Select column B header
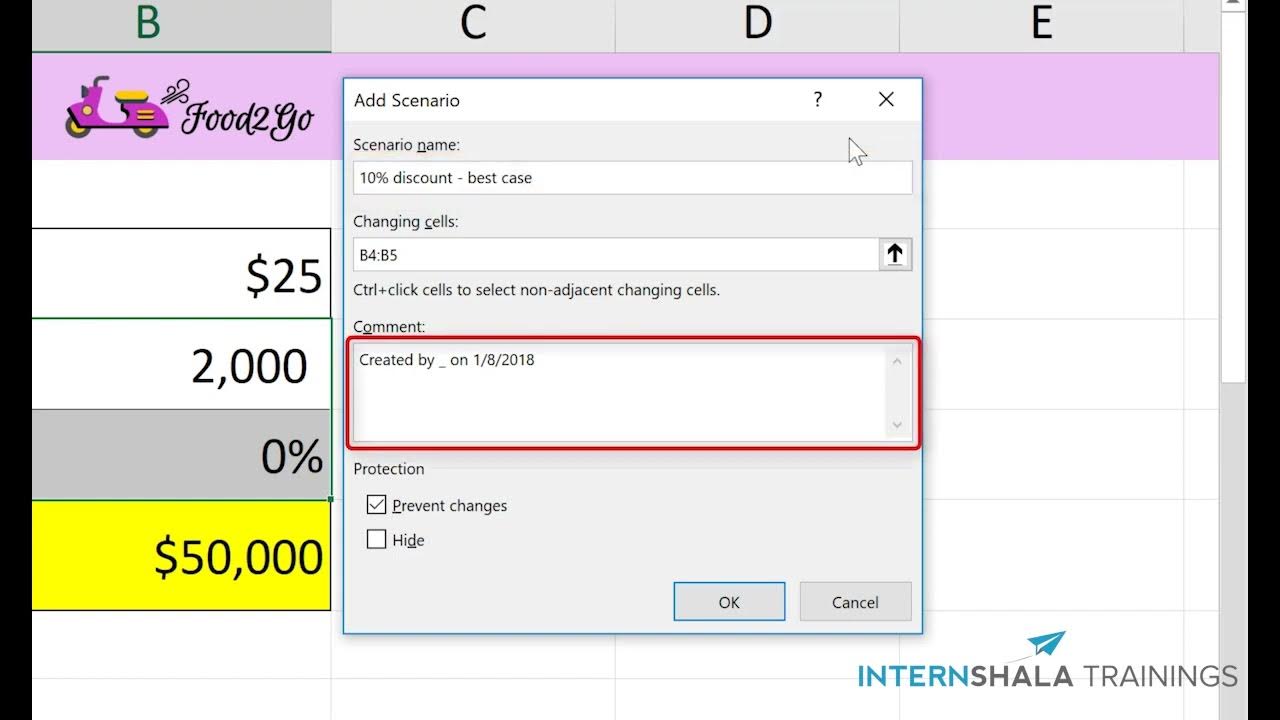 click(148, 23)
